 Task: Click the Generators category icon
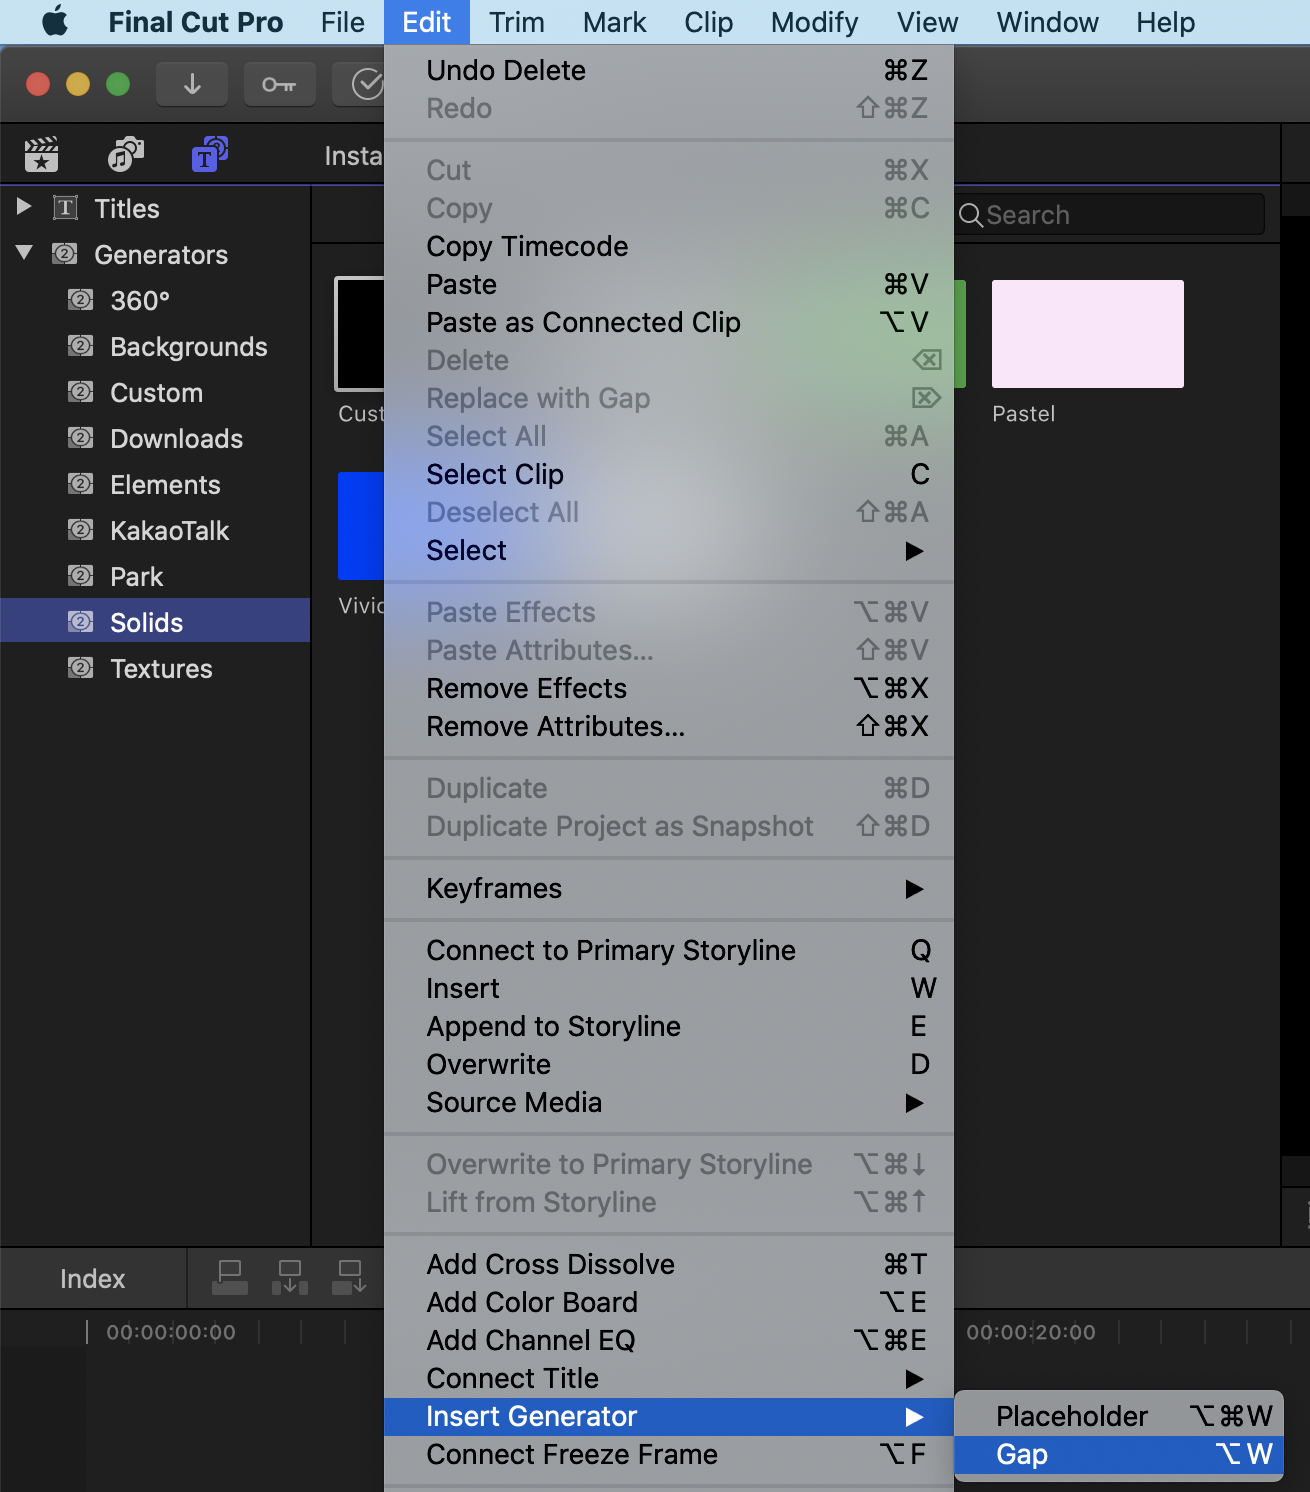pos(65,254)
